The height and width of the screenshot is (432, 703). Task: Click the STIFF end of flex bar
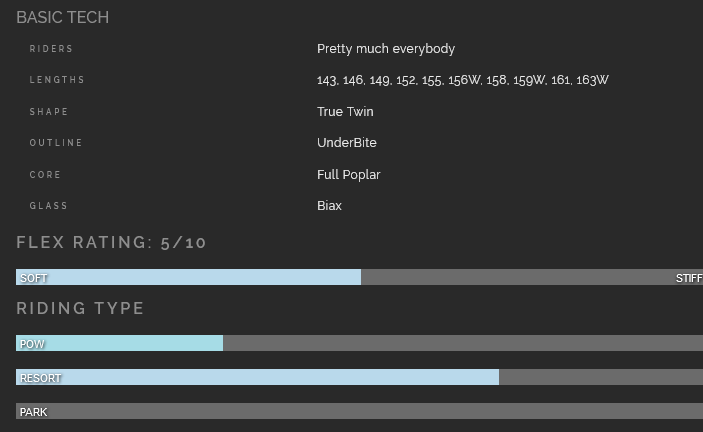coord(688,278)
